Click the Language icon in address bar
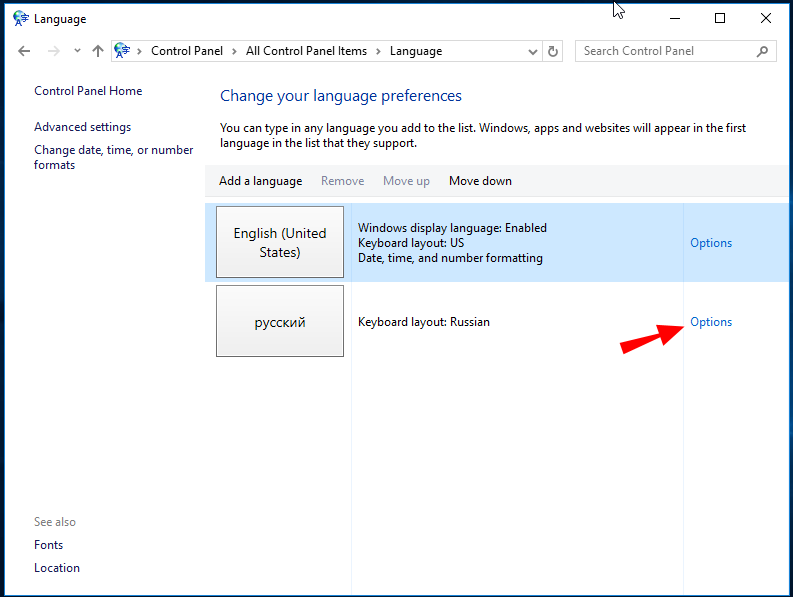This screenshot has height=597, width=793. [122, 51]
